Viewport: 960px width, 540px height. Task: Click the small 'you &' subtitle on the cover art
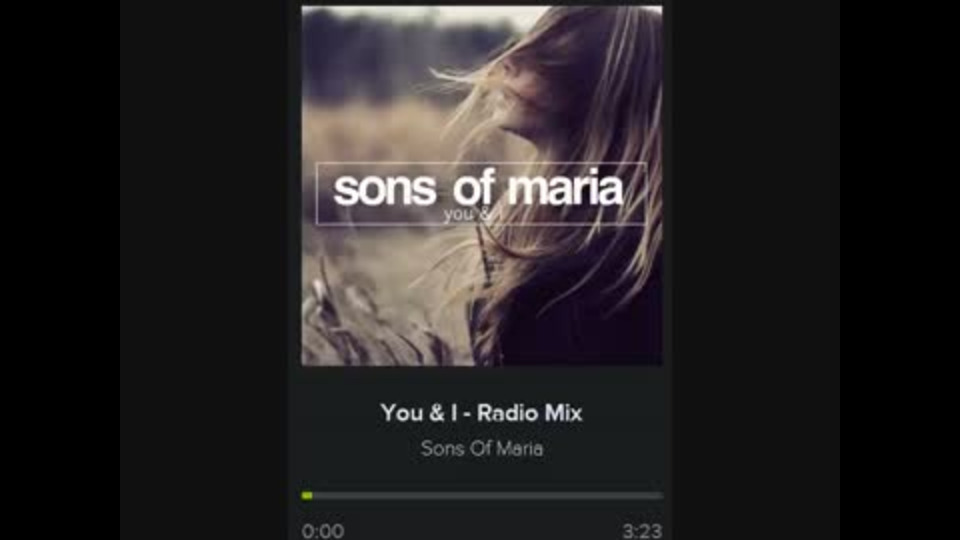(467, 214)
